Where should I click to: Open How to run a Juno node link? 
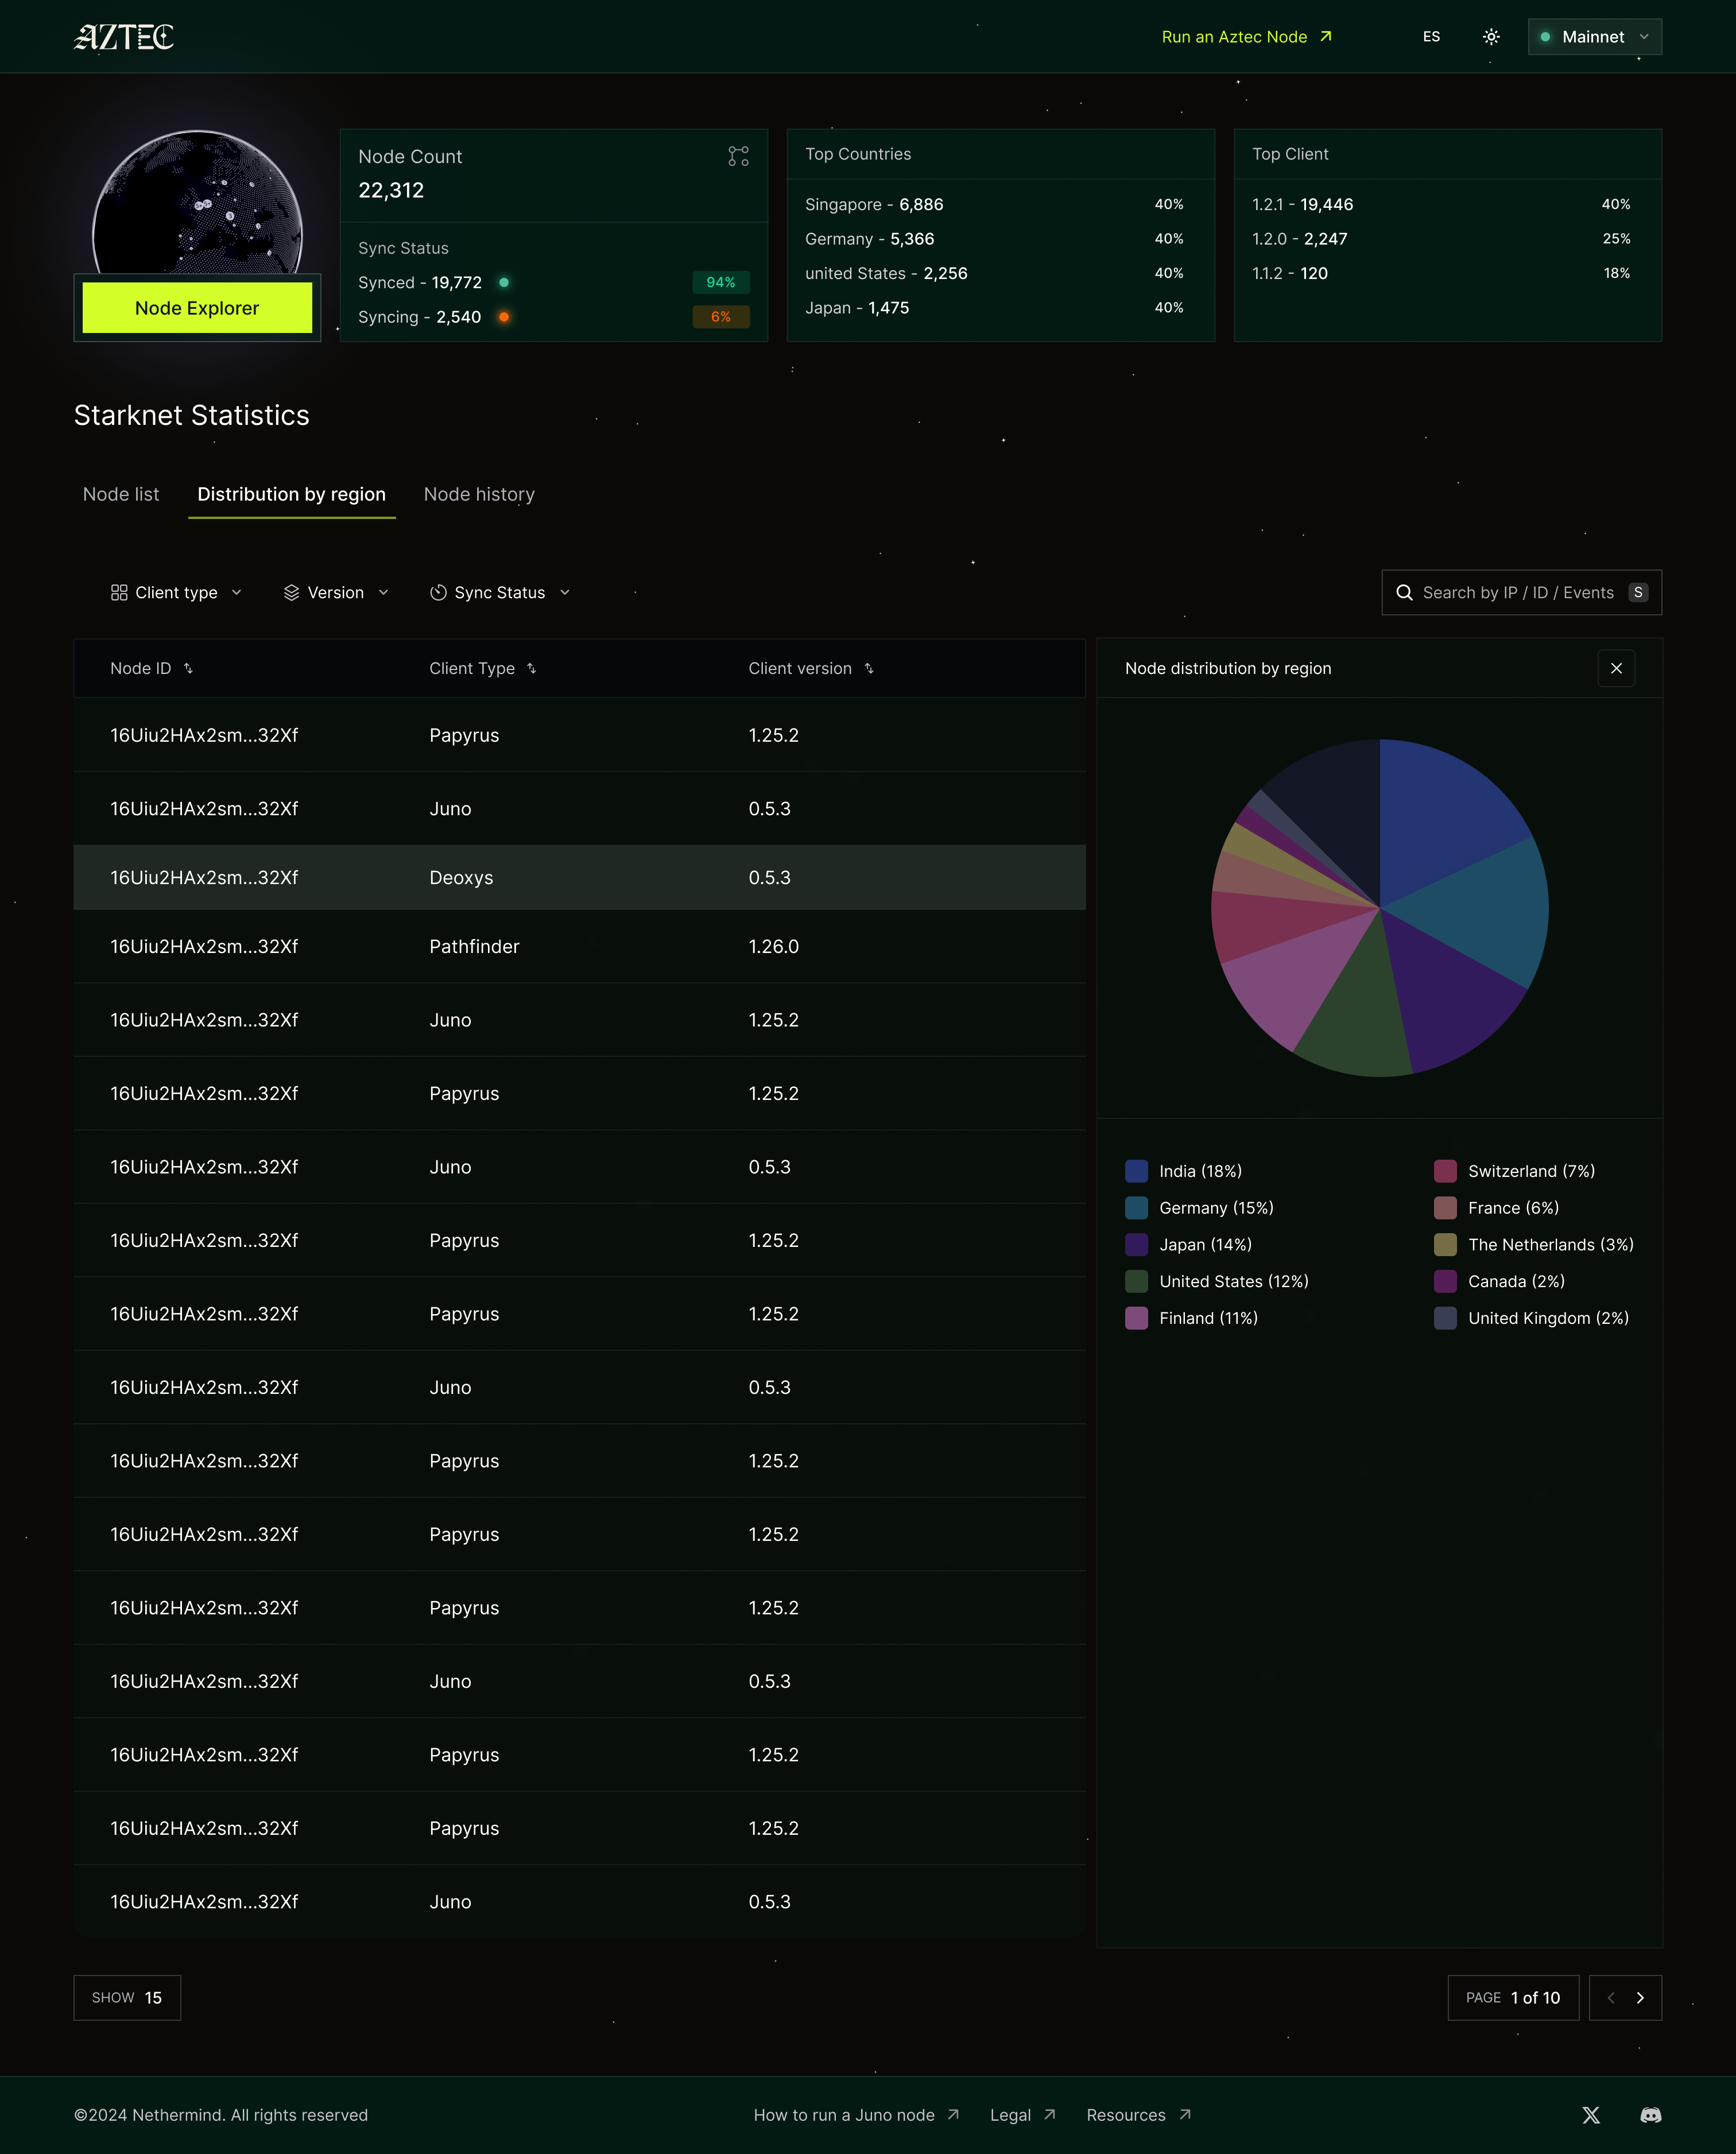[x=856, y=2115]
